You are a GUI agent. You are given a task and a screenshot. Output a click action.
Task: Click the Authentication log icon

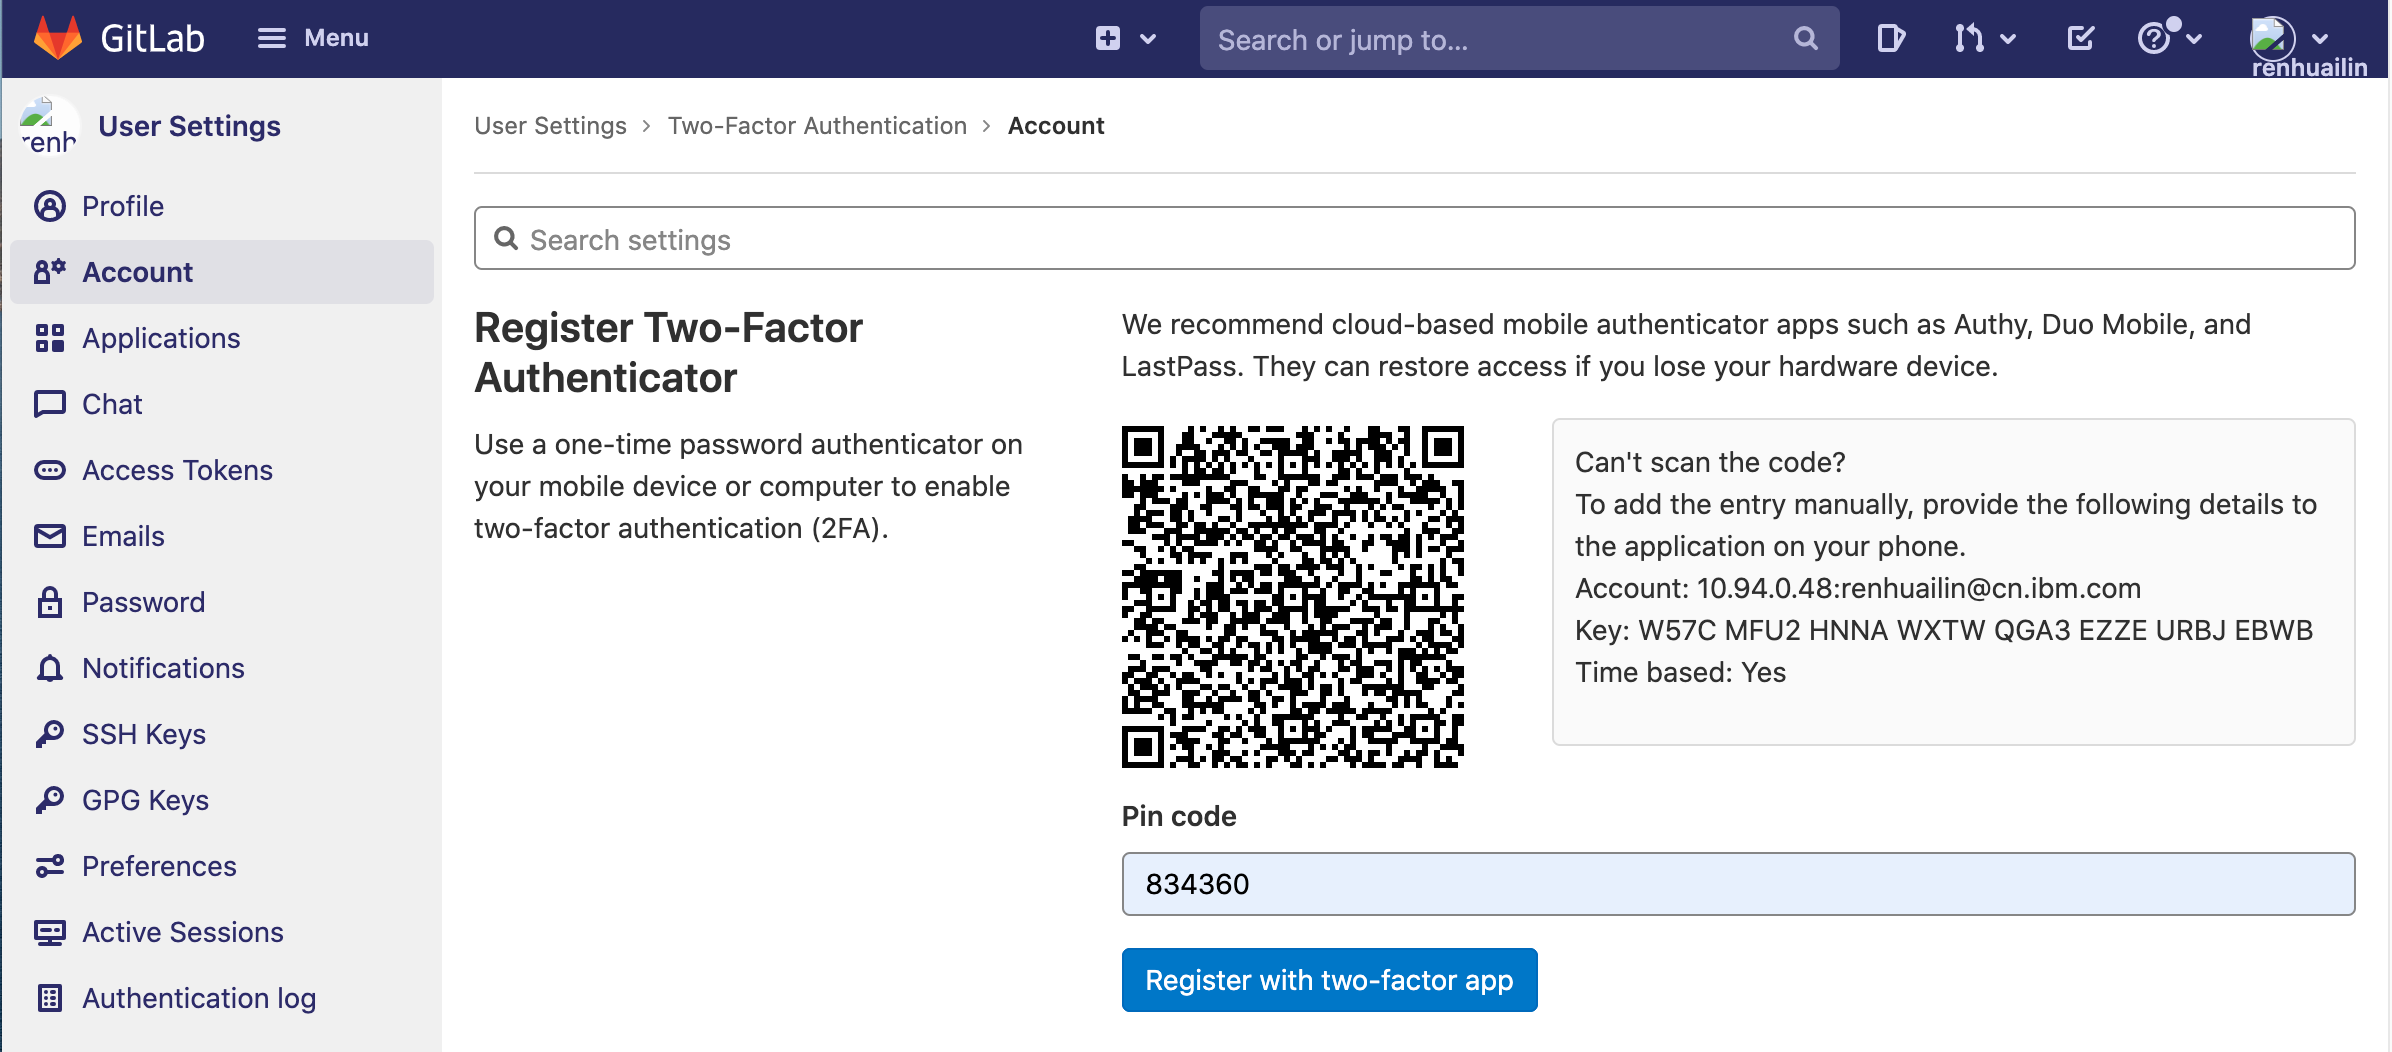coord(50,998)
